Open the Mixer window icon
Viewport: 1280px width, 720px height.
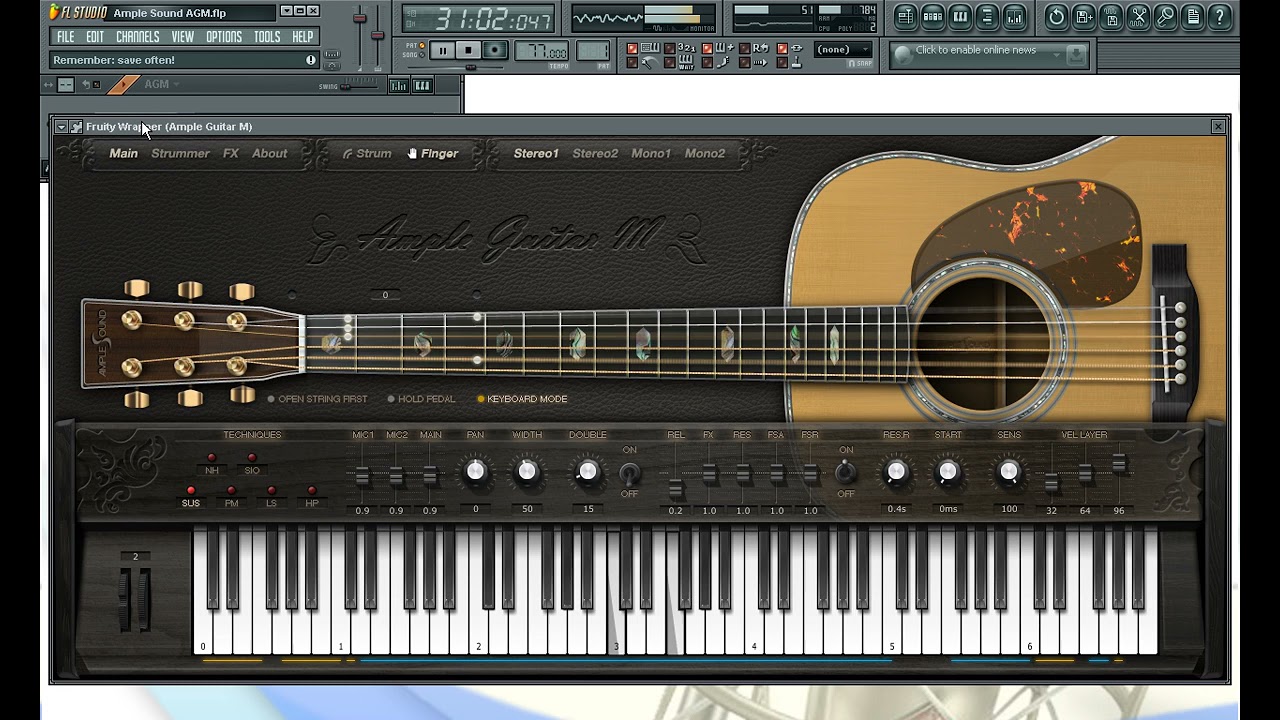coord(1014,16)
